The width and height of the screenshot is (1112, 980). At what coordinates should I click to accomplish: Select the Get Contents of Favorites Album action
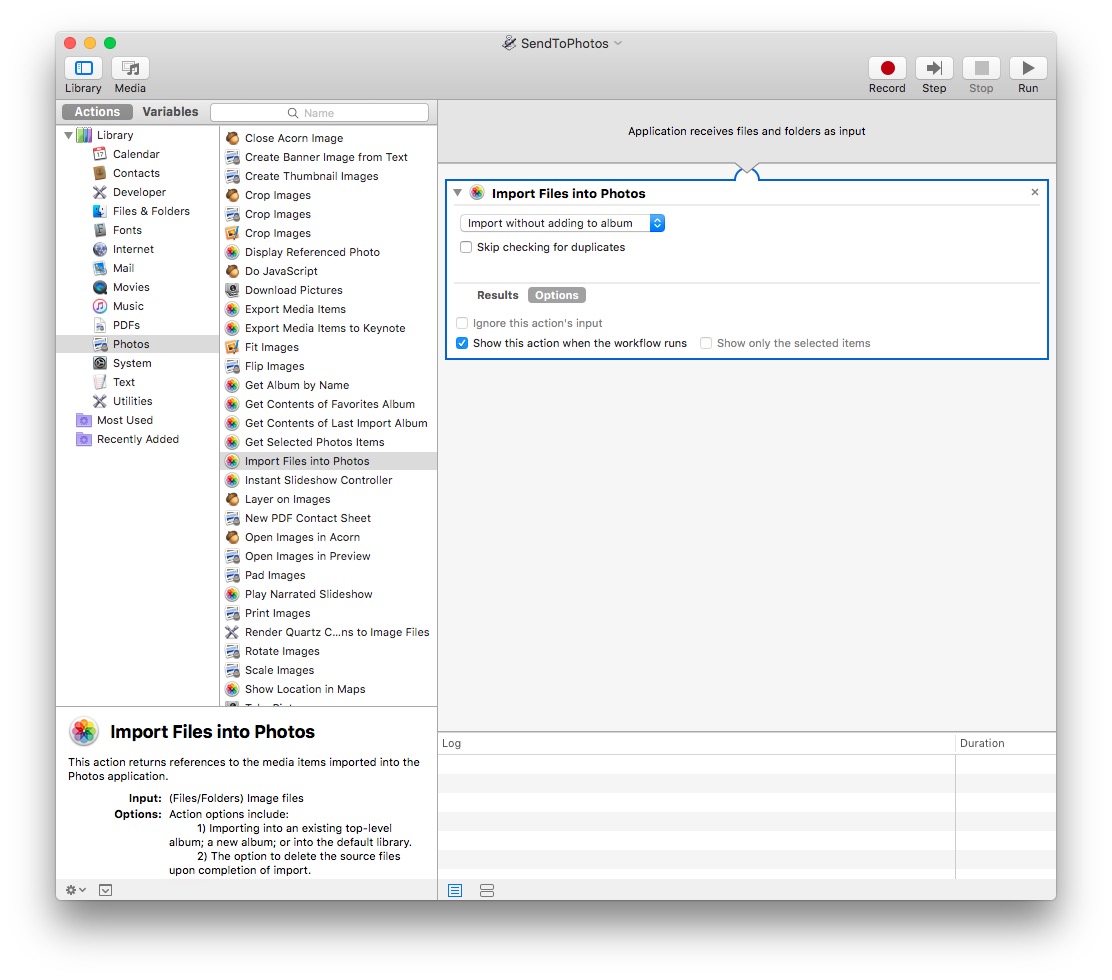[328, 404]
